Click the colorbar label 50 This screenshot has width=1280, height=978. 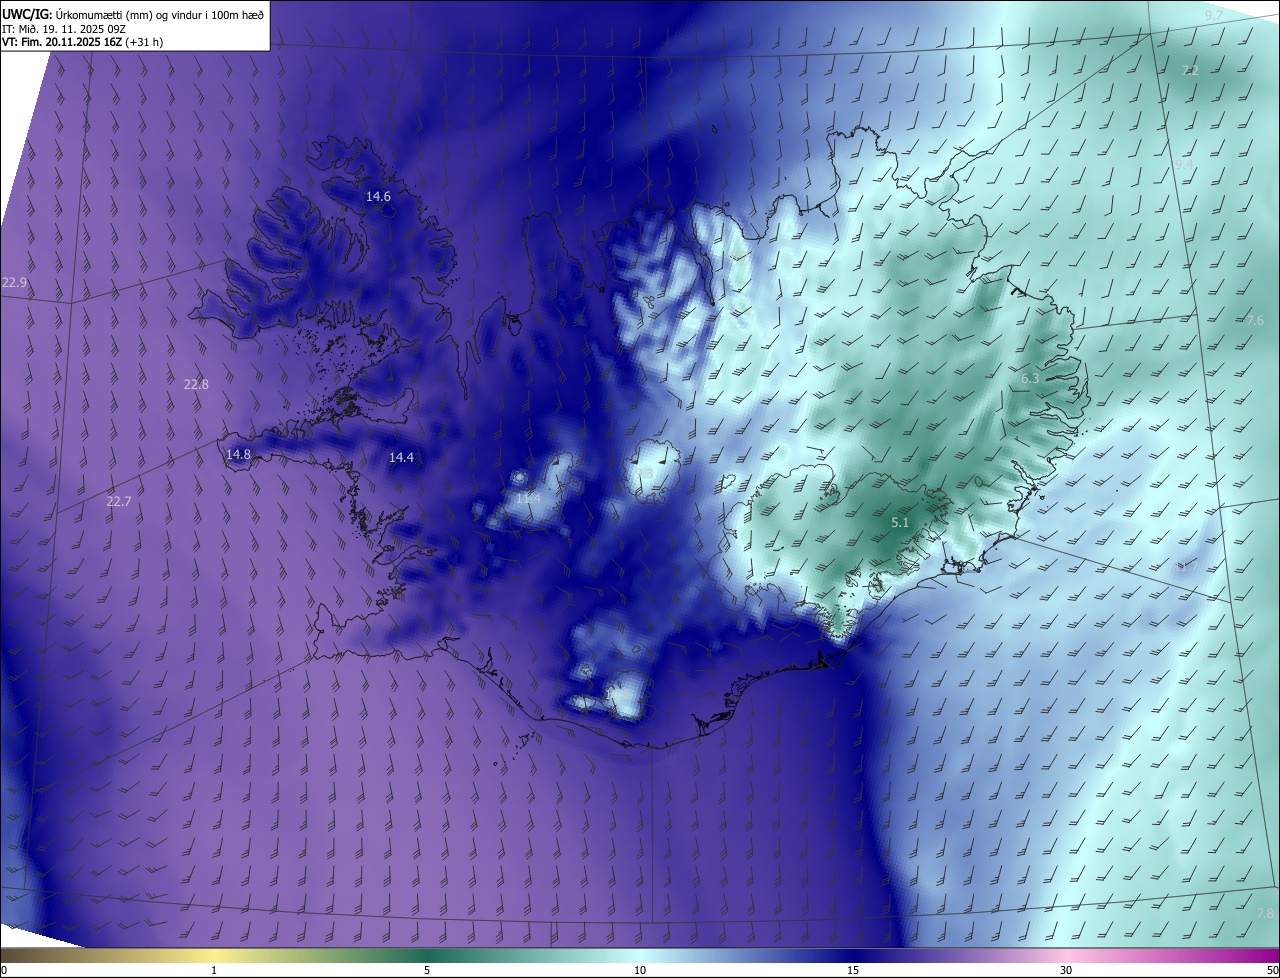1272,970
